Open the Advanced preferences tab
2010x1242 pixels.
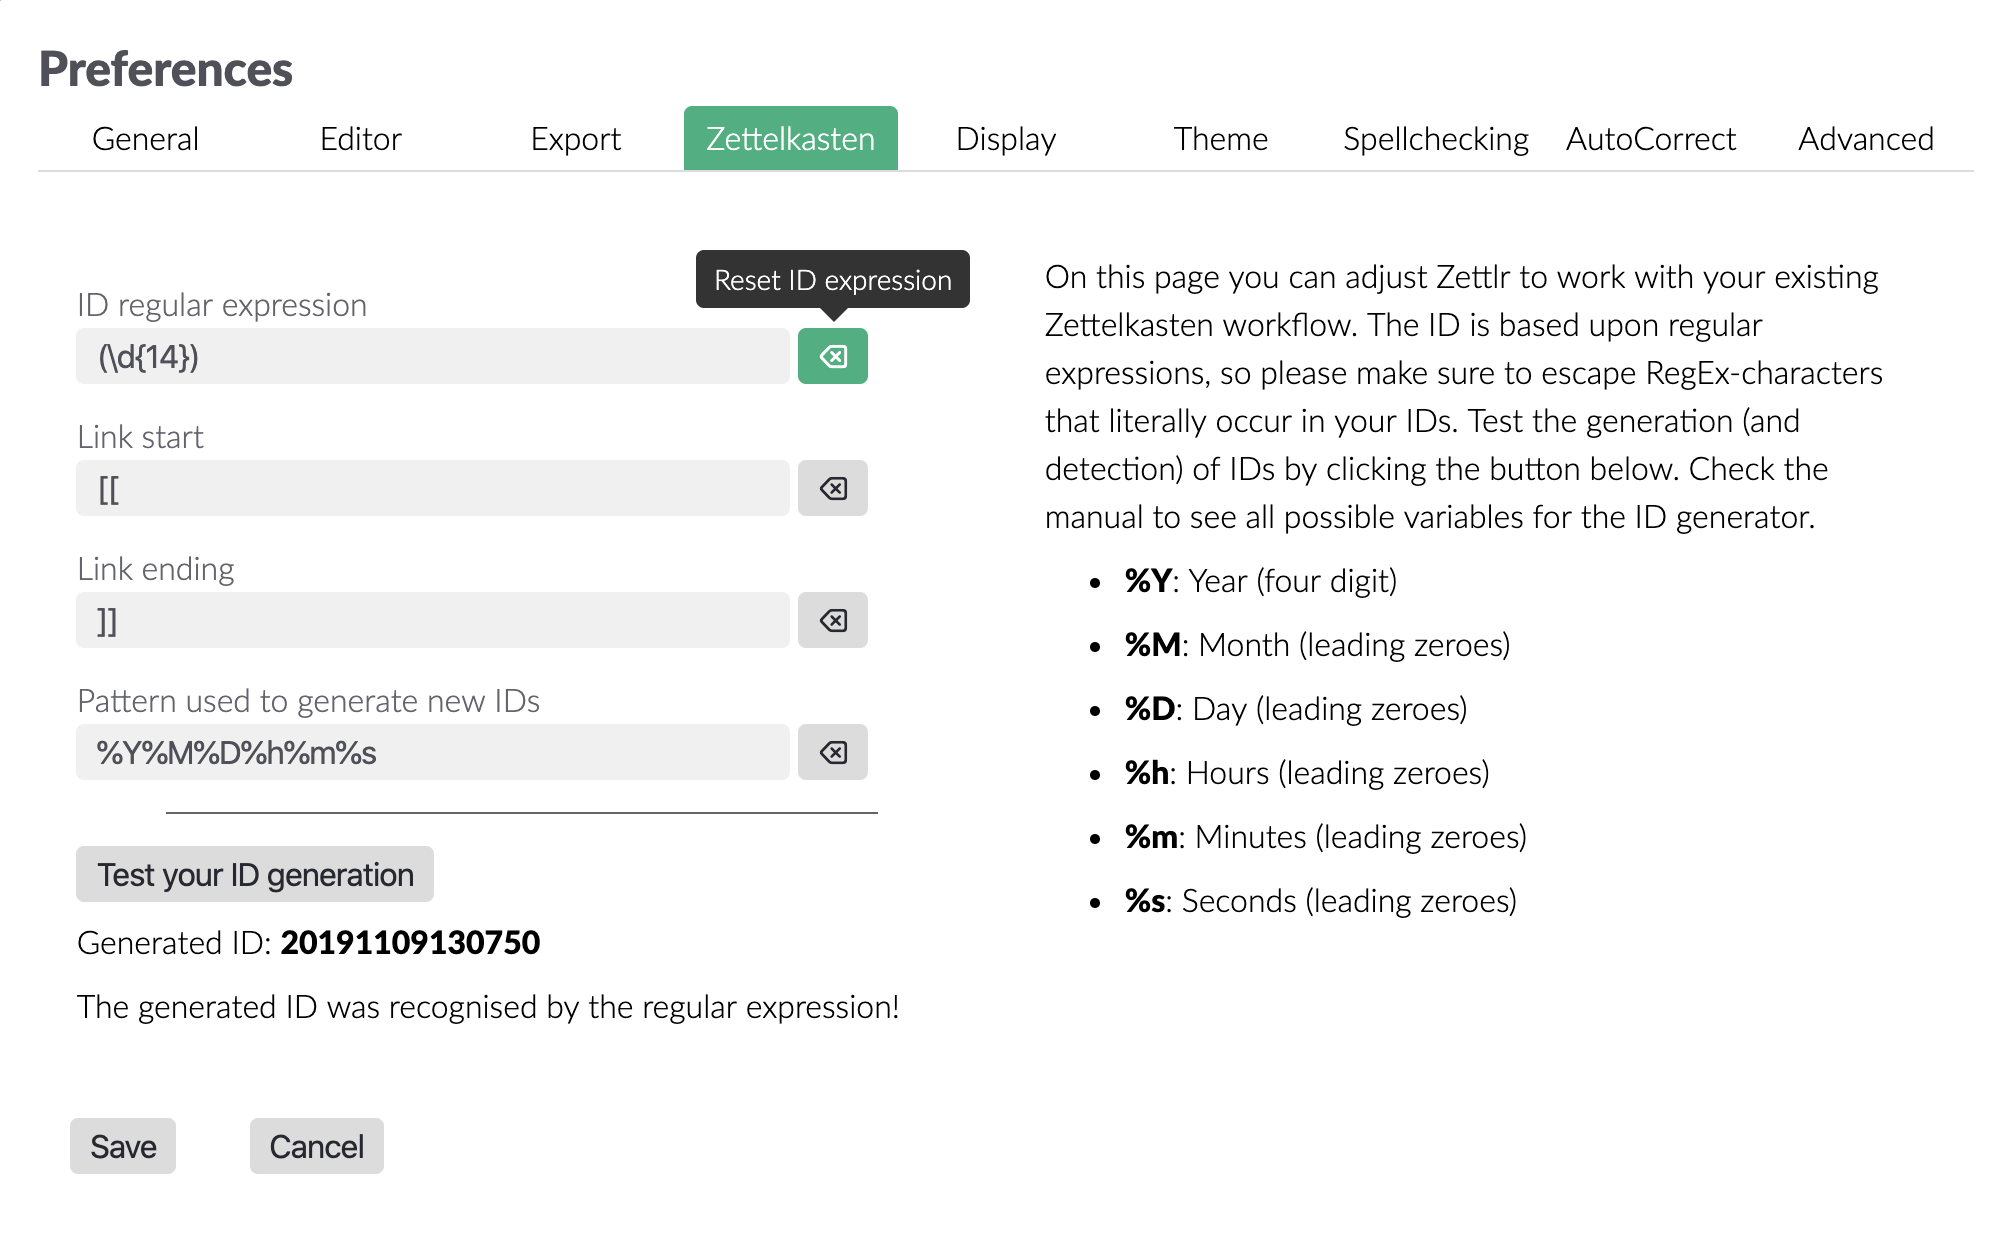coord(1866,139)
